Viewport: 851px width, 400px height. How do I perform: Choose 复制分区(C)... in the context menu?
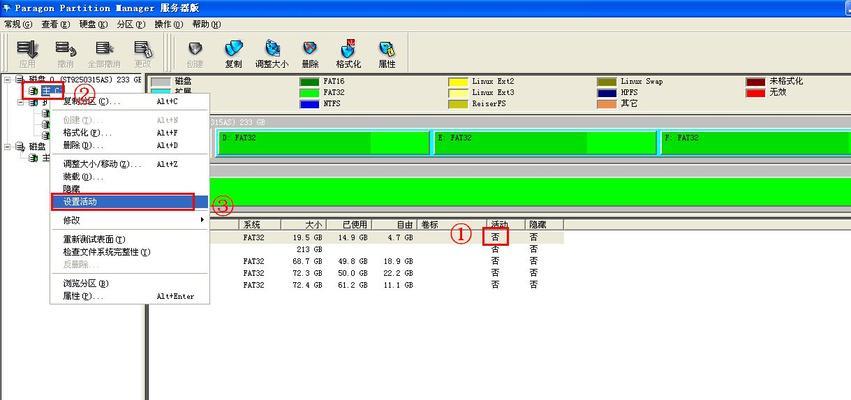point(130,101)
